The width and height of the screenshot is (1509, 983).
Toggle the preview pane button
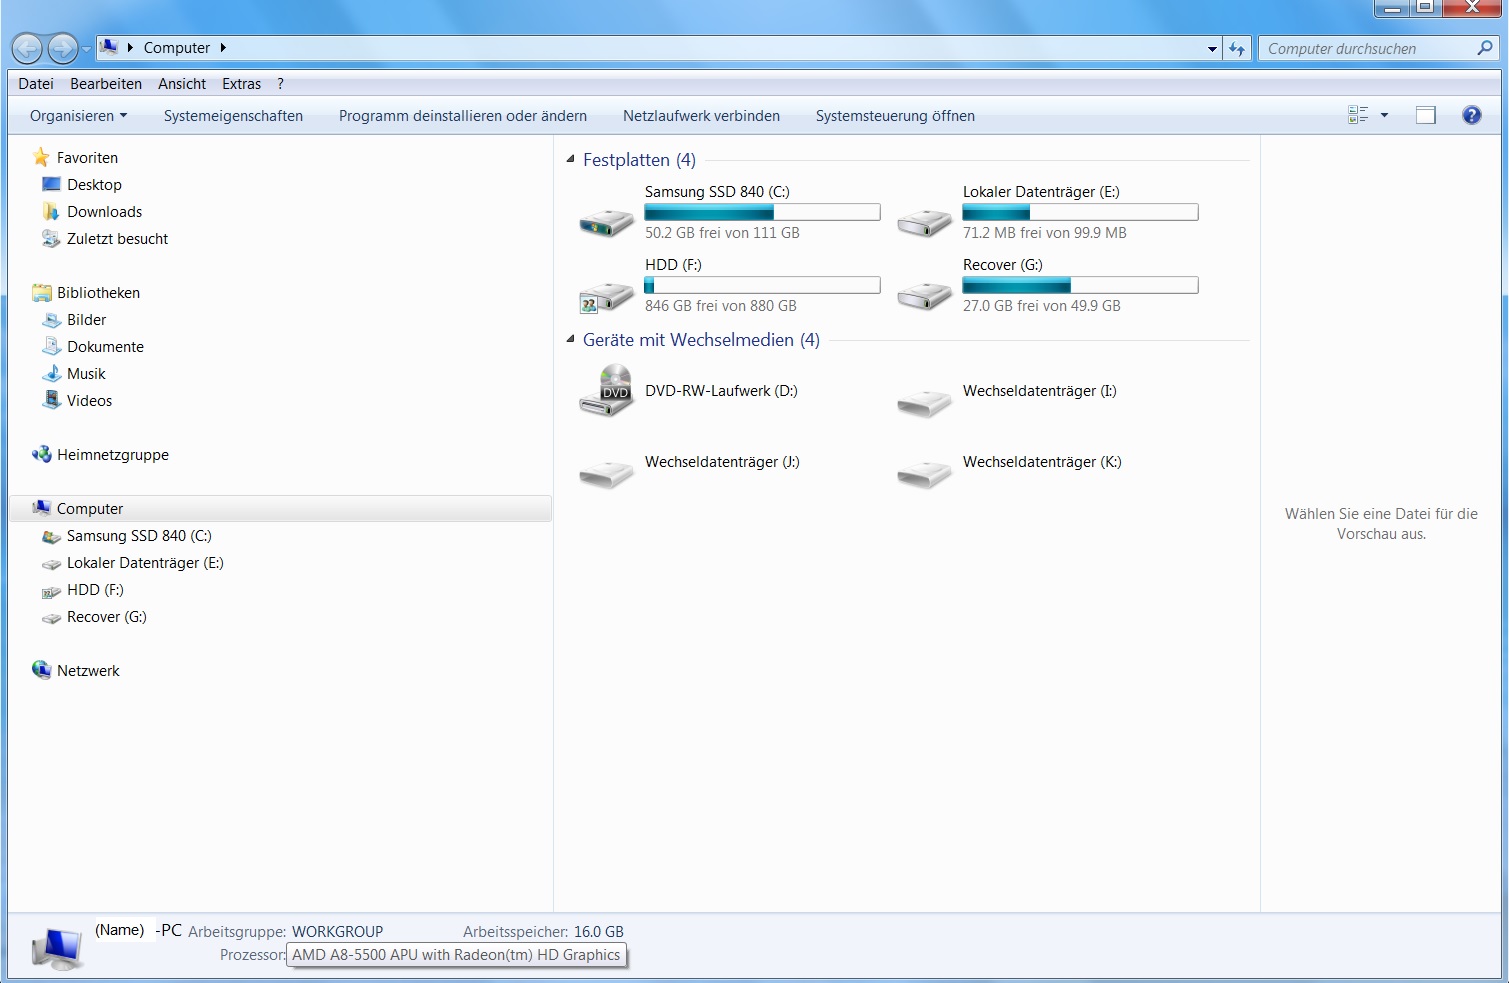click(1426, 115)
